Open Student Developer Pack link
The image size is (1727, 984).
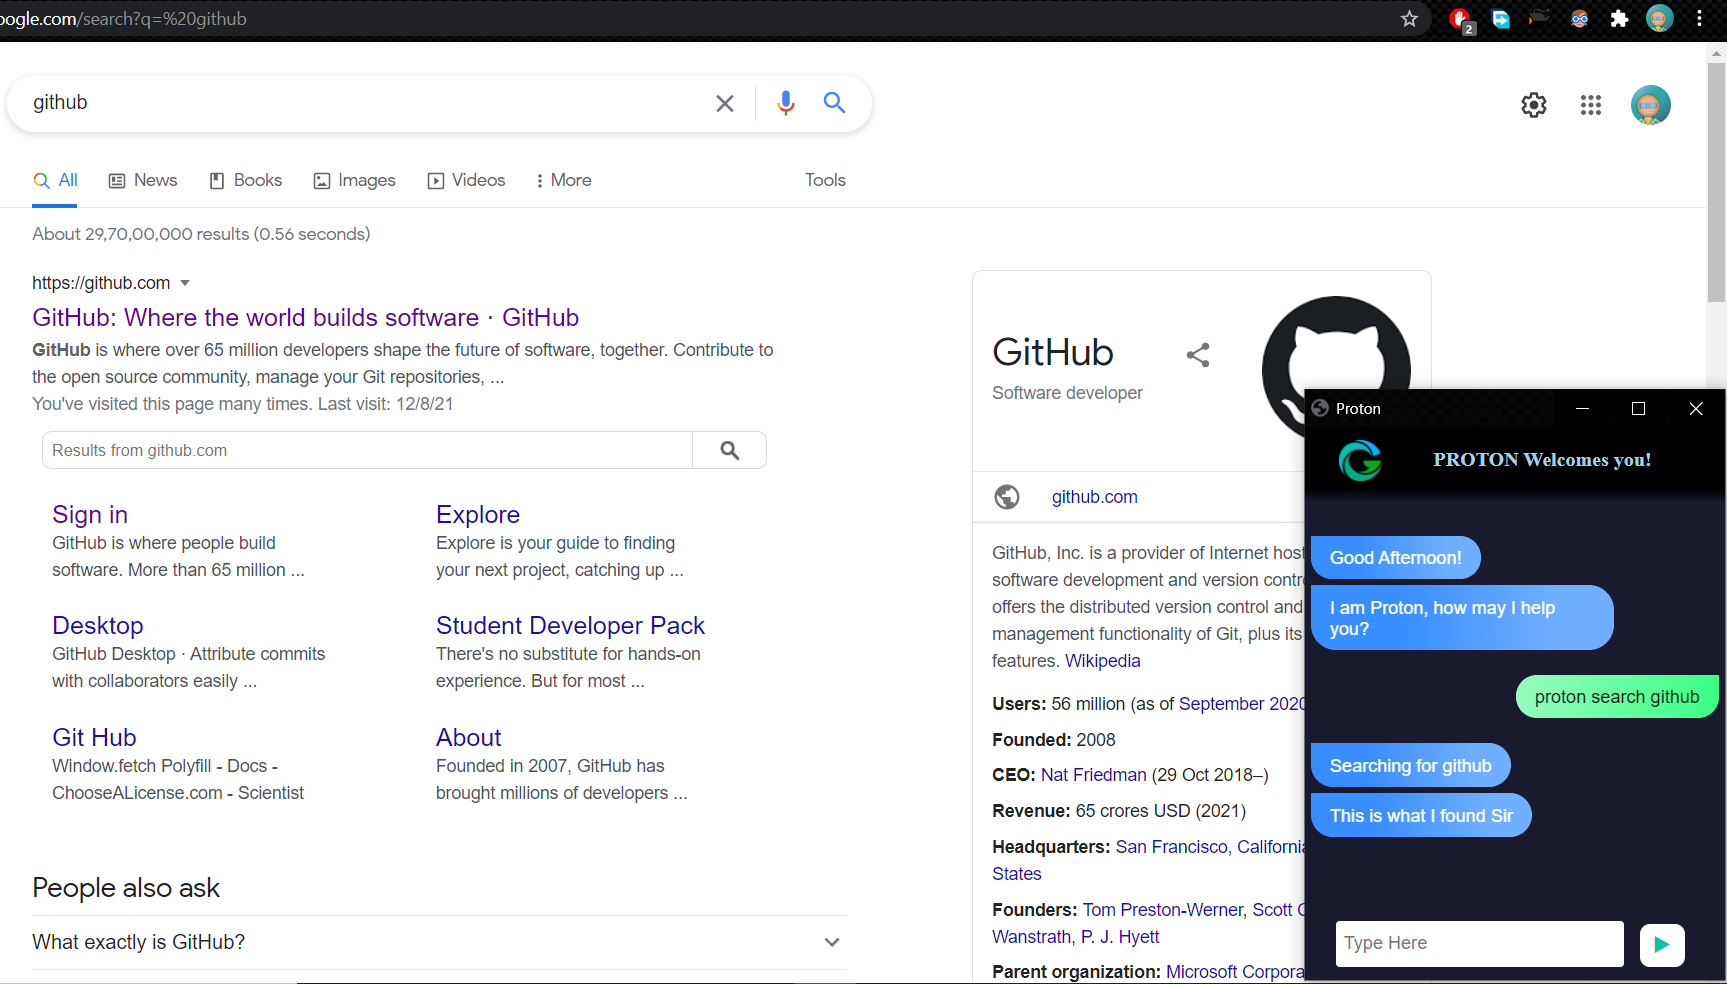click(x=570, y=625)
